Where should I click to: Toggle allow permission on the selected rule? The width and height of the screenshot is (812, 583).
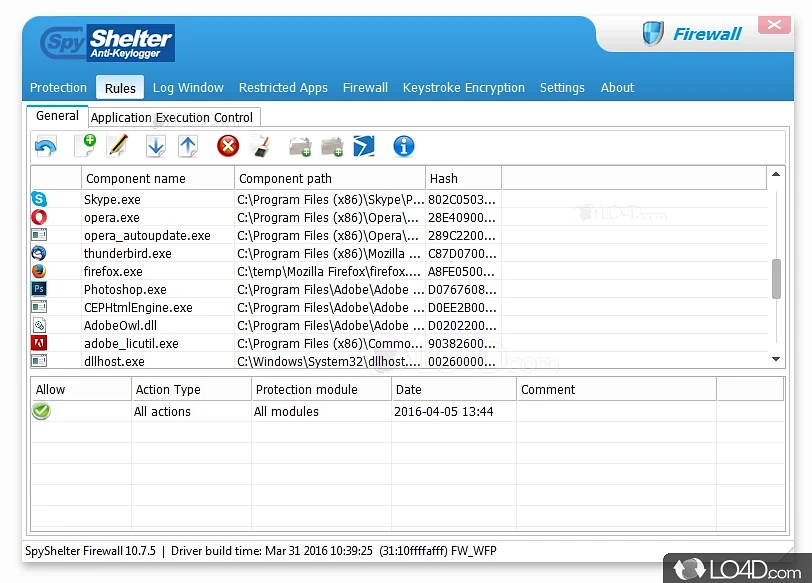click(x=41, y=411)
